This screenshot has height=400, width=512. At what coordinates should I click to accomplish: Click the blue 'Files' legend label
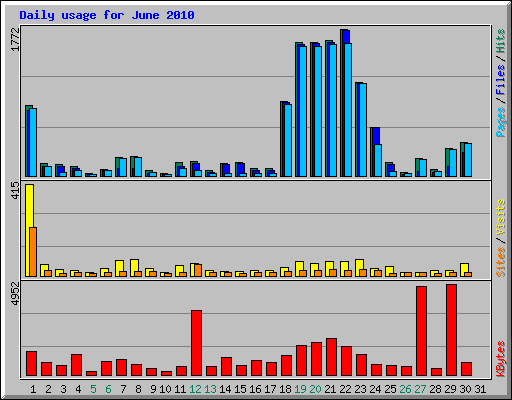[x=500, y=80]
